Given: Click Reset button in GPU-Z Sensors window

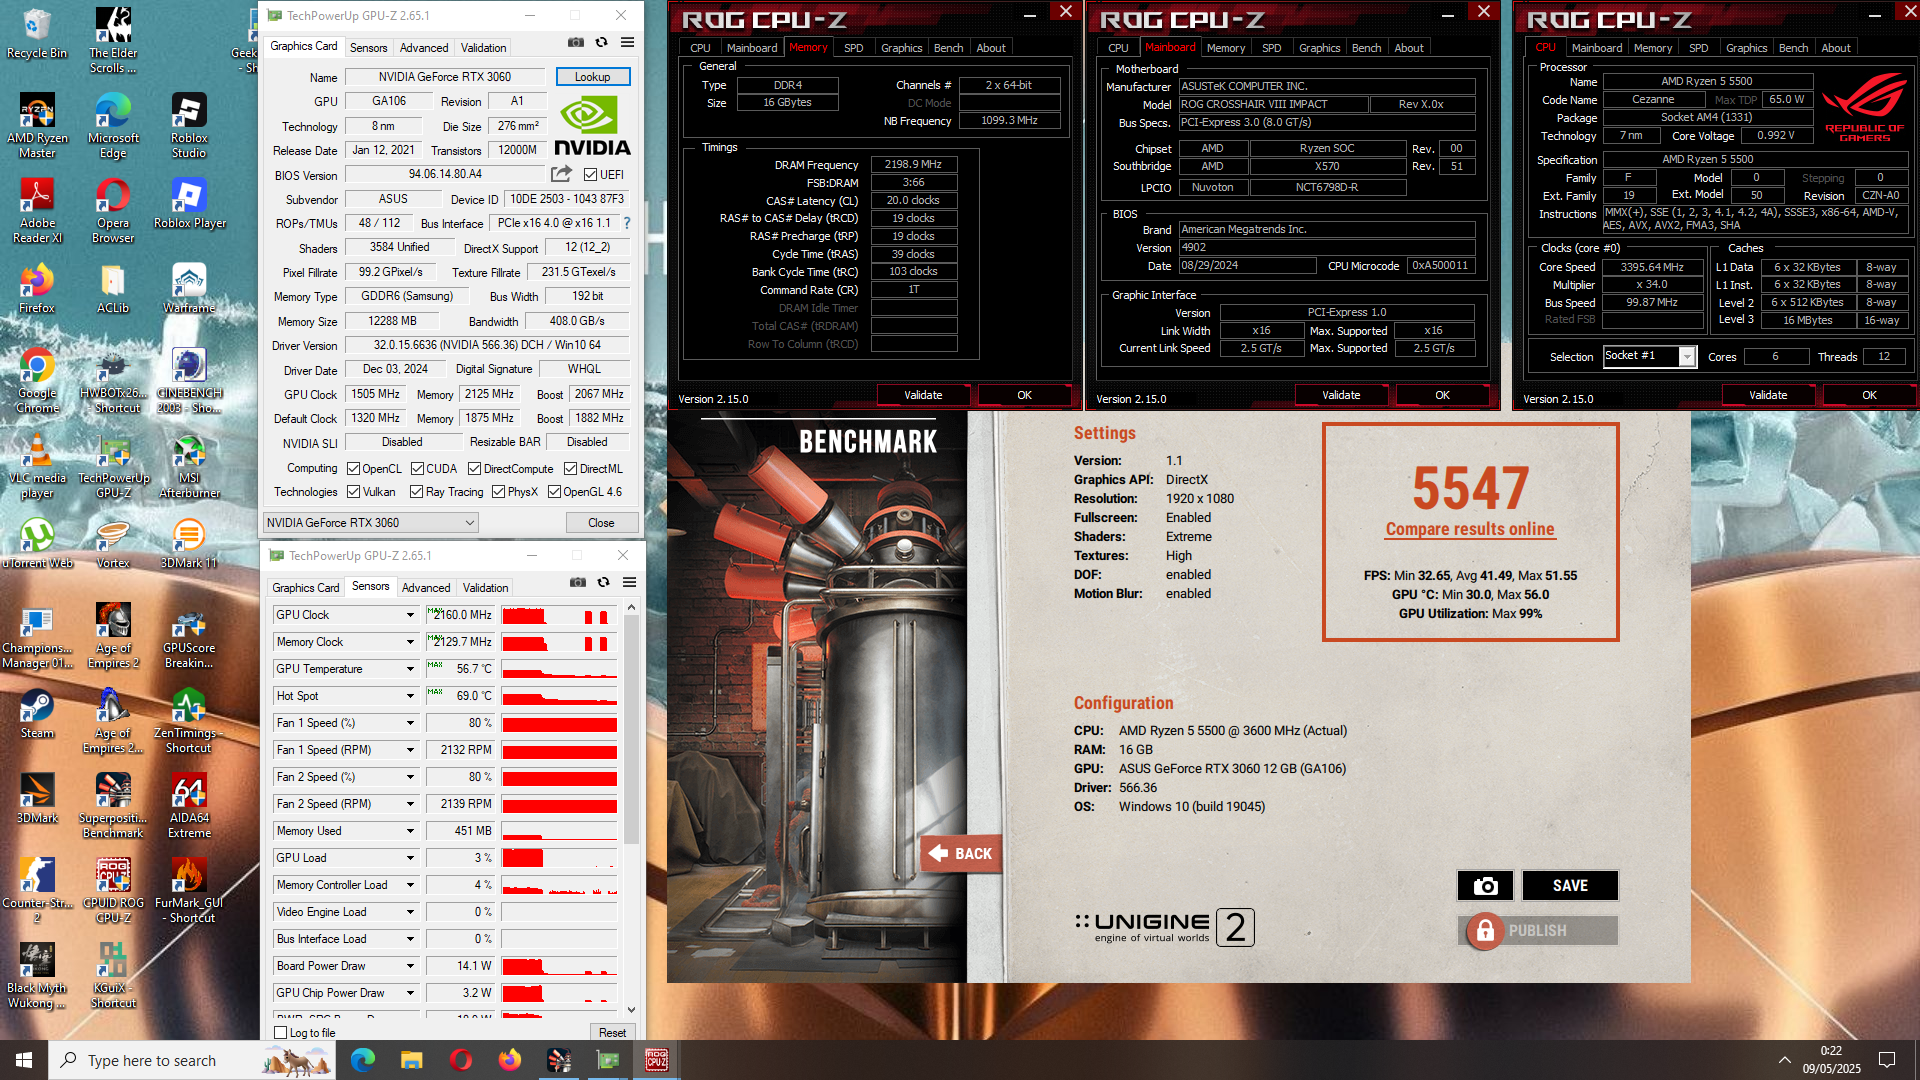Looking at the screenshot, I should (613, 1033).
